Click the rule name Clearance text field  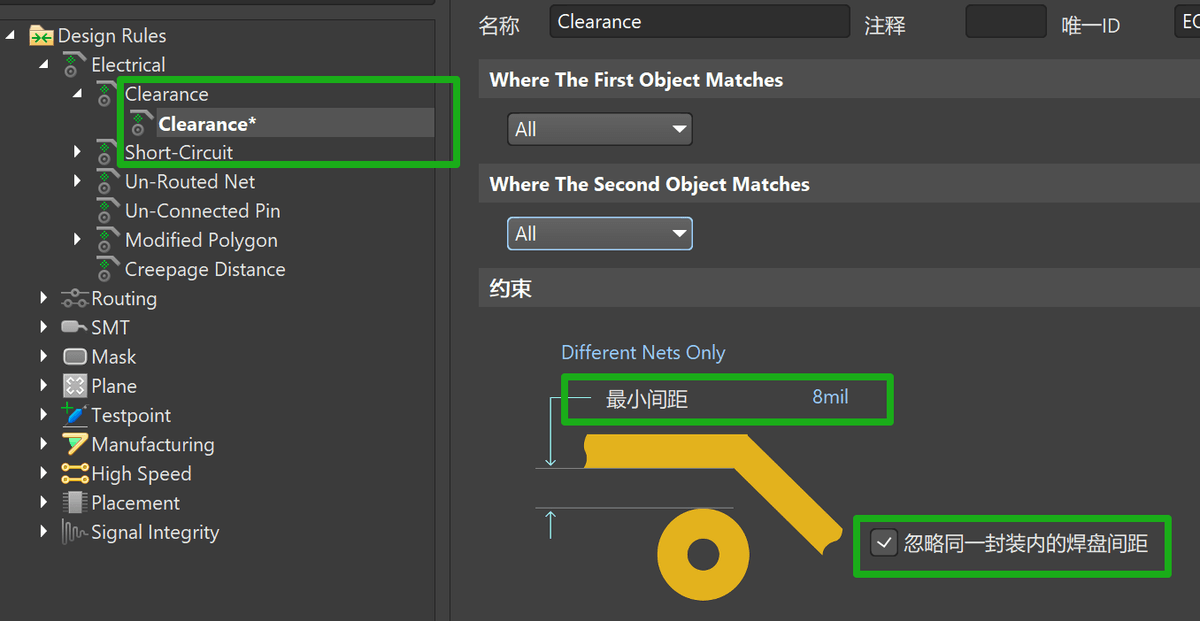click(699, 22)
